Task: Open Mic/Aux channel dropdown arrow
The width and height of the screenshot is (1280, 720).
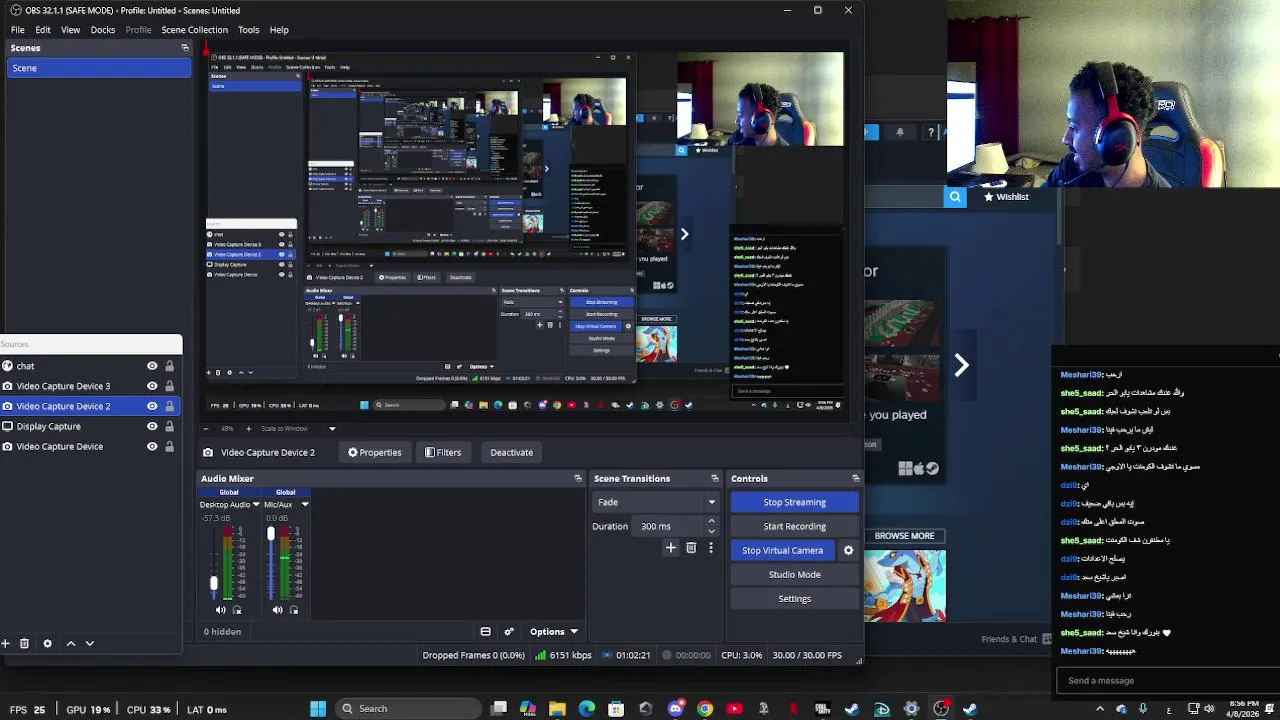Action: click(305, 505)
